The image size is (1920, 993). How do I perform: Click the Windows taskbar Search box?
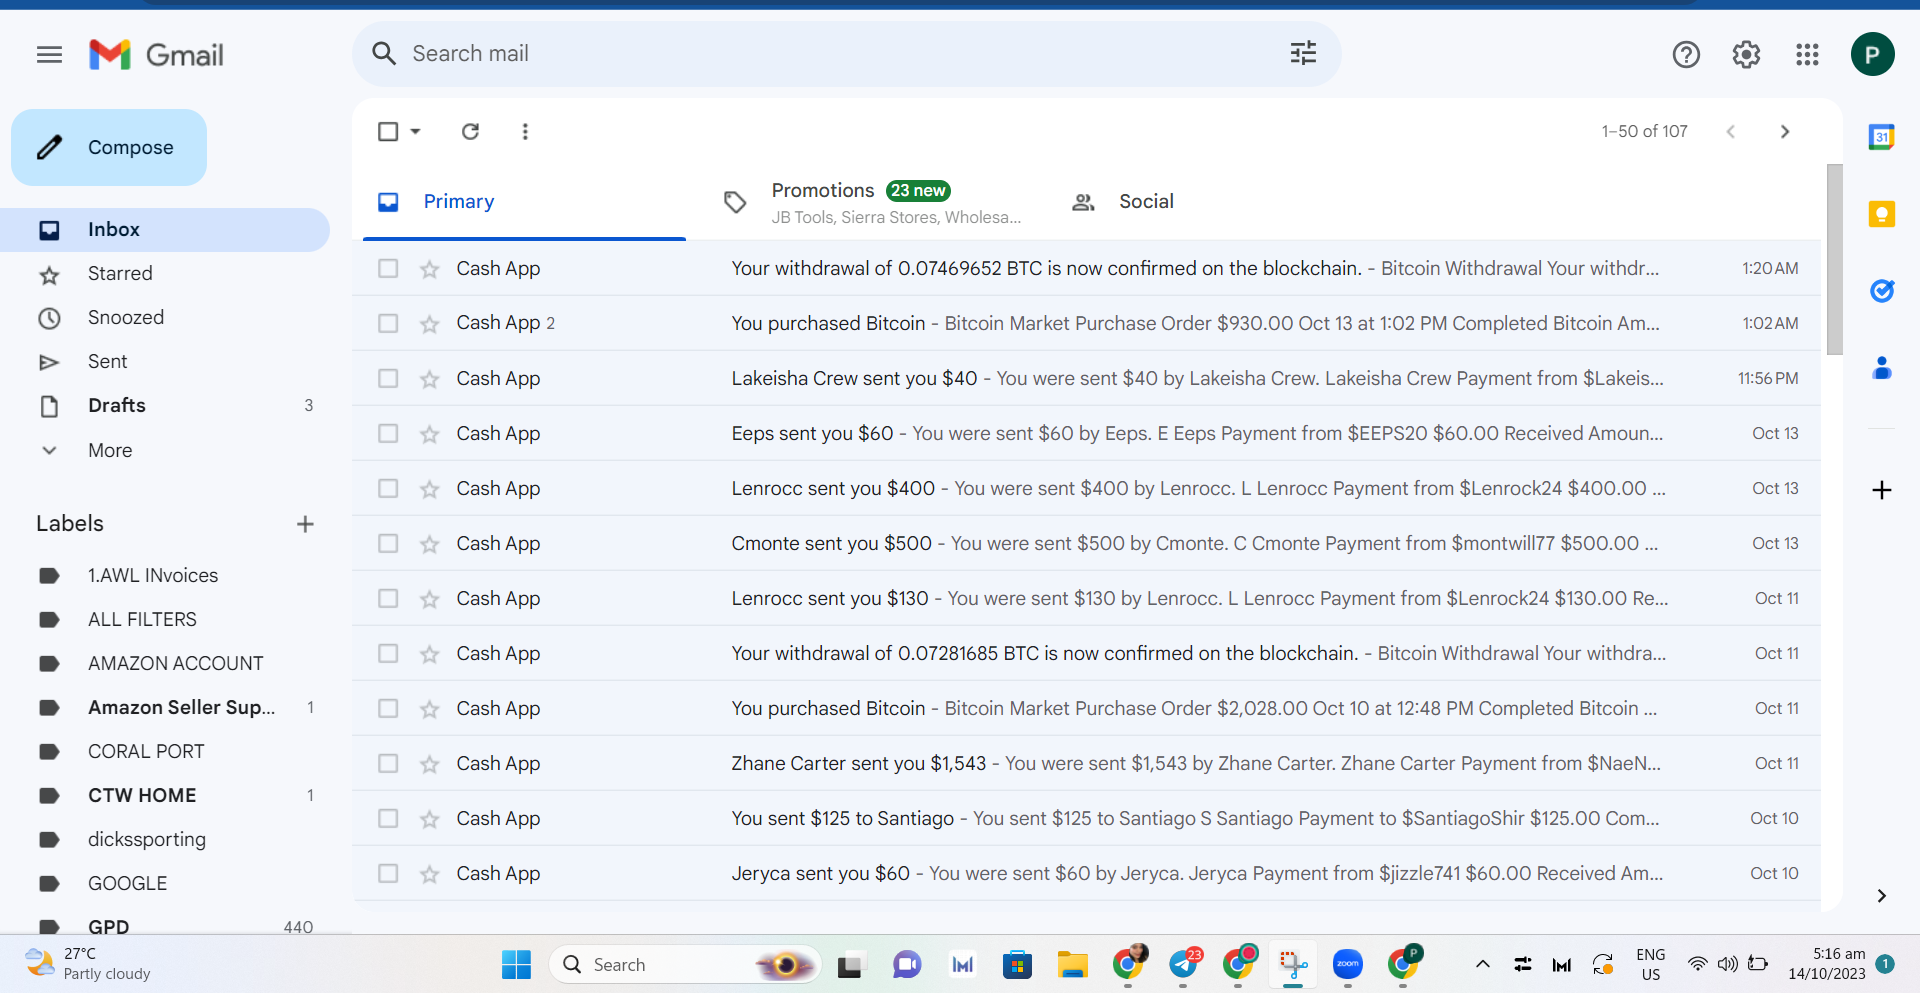click(684, 964)
